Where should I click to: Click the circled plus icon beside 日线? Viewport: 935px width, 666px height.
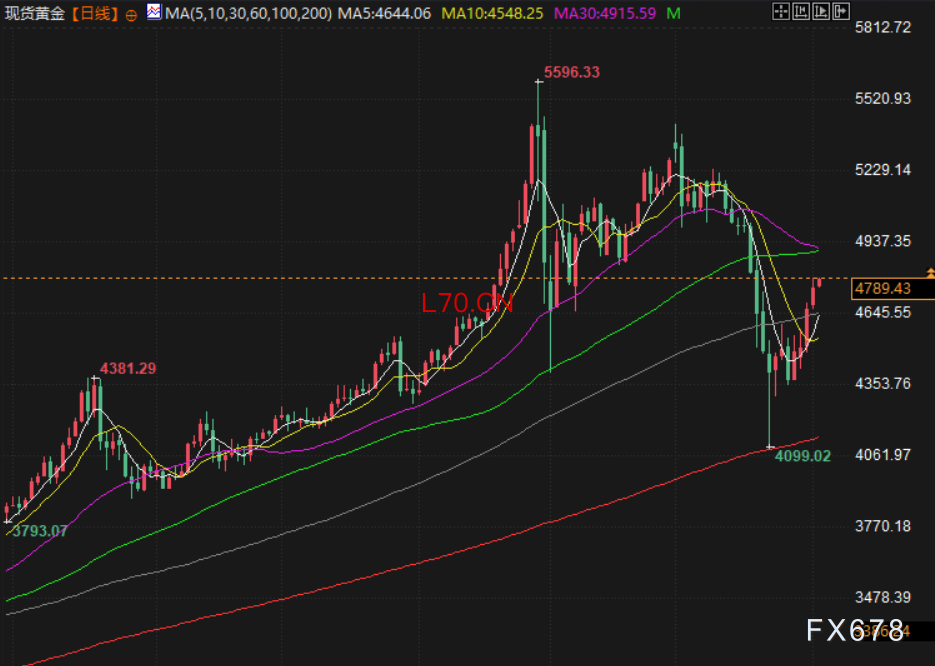[x=131, y=14]
